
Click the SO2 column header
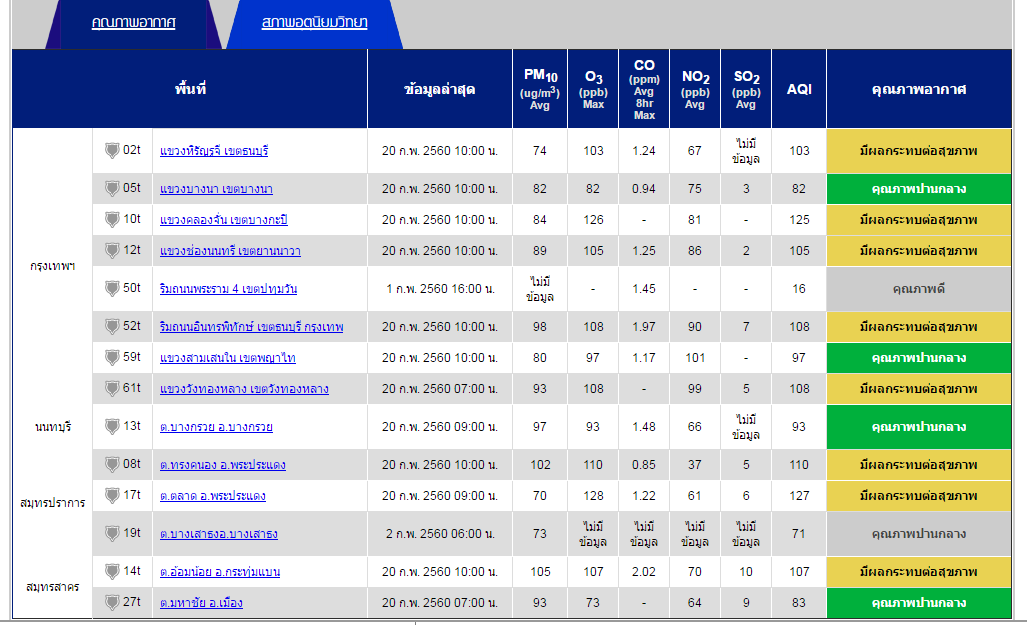click(x=746, y=88)
